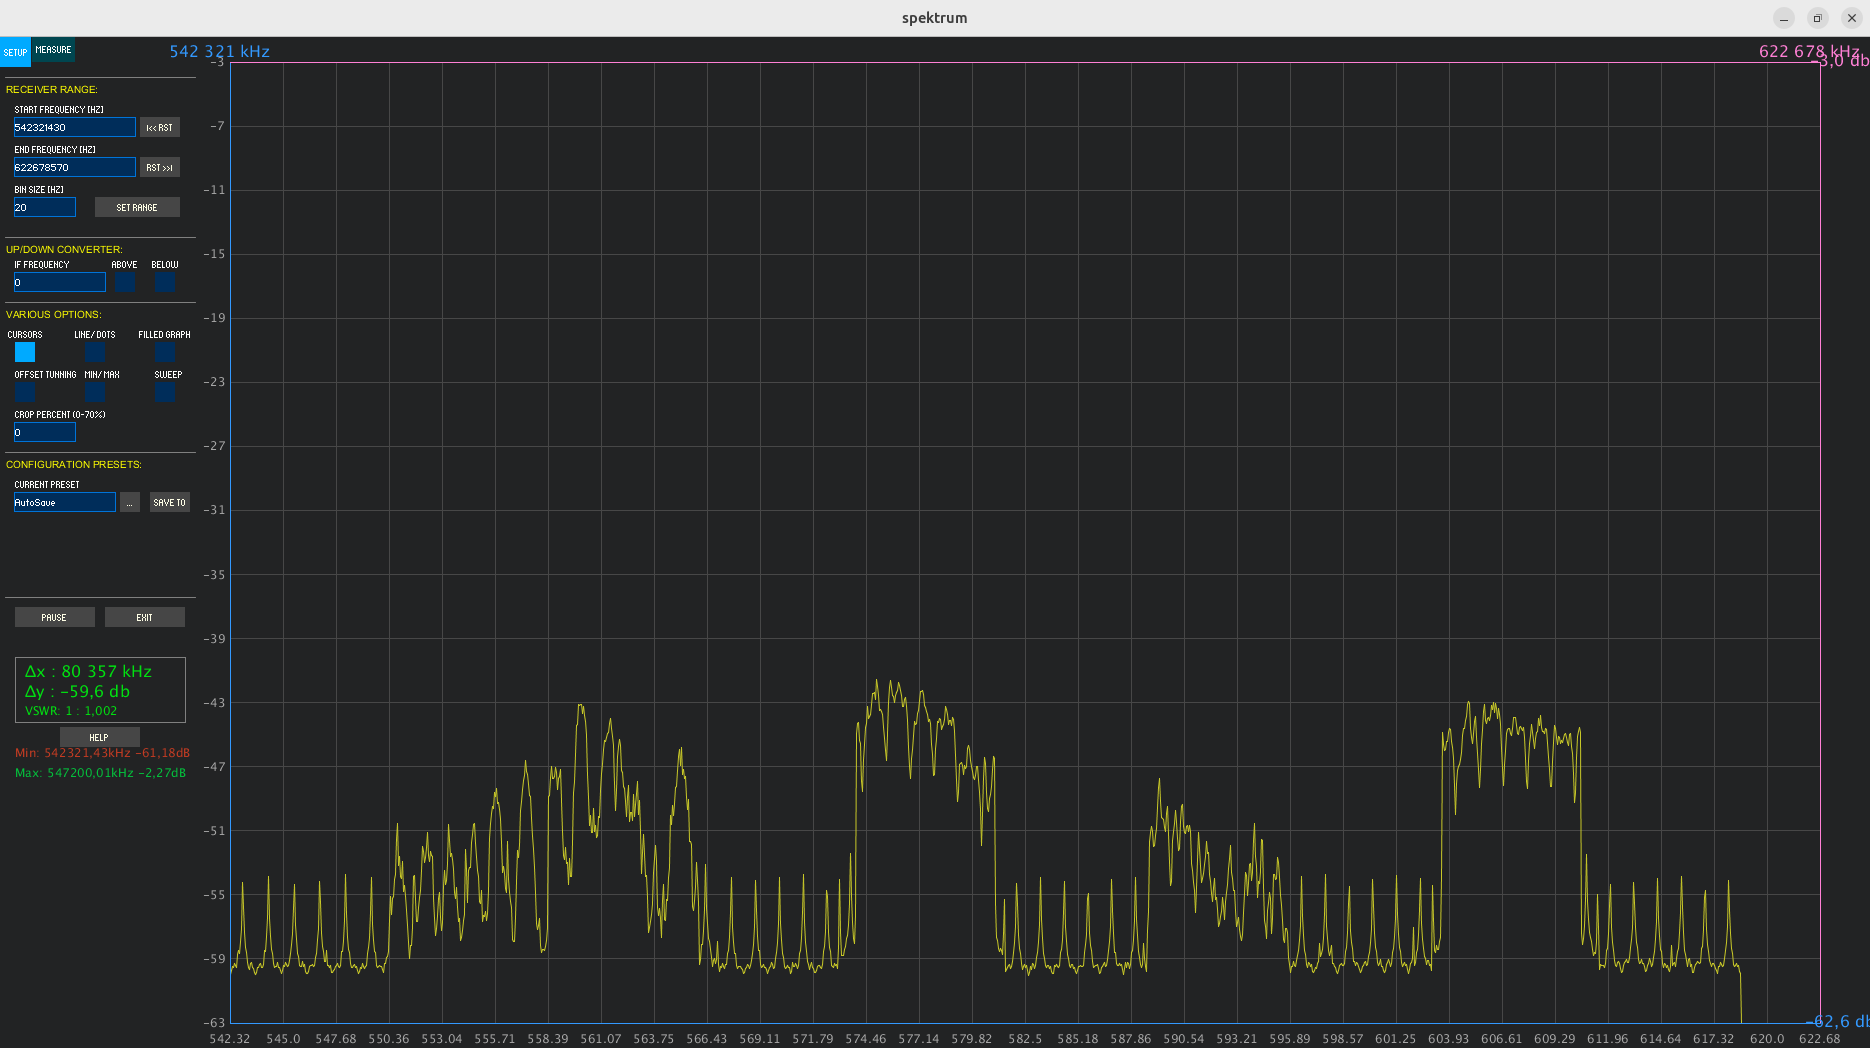Click the 577.14 frequency axis label
Image resolution: width=1870 pixels, height=1048 pixels.
click(x=918, y=1039)
